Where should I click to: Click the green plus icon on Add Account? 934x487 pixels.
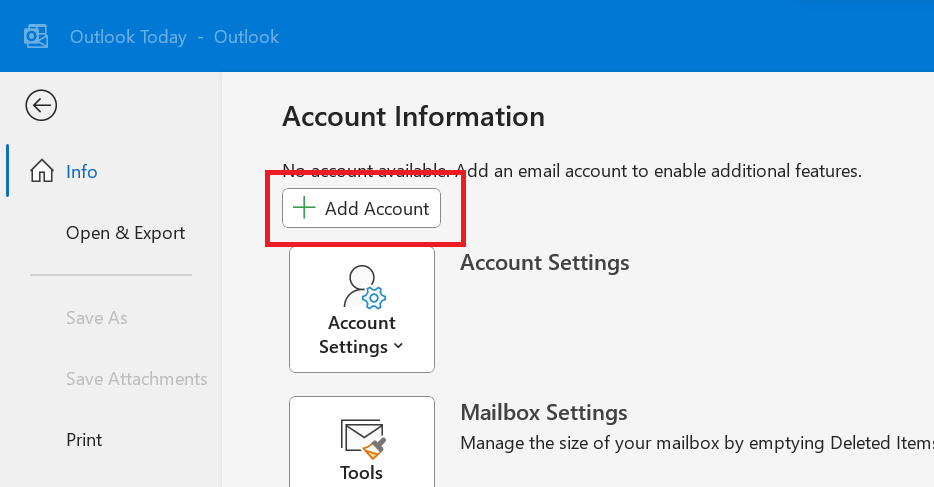(305, 208)
